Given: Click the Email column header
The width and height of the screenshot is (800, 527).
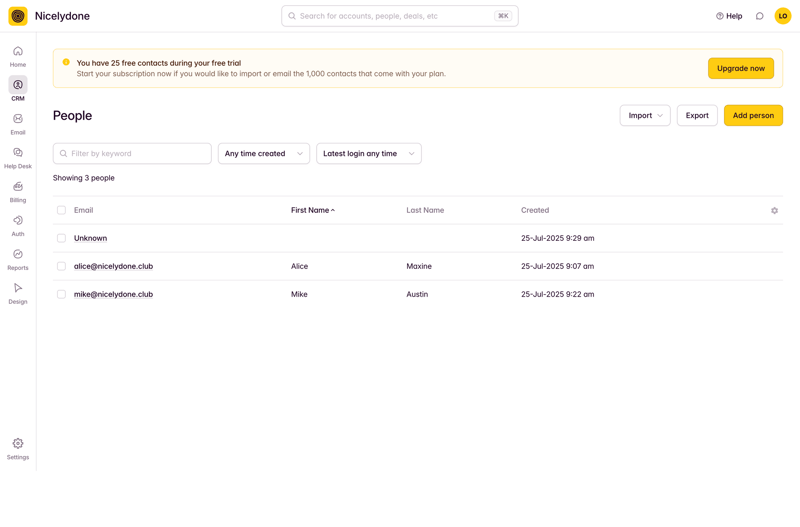Looking at the screenshot, I should click(x=84, y=210).
